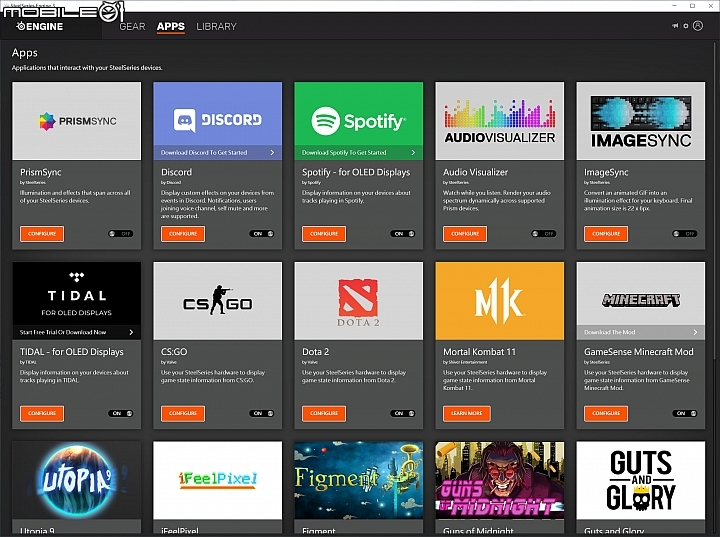The width and height of the screenshot is (720, 537).
Task: Open the announcements megaphone icon
Action: (675, 26)
